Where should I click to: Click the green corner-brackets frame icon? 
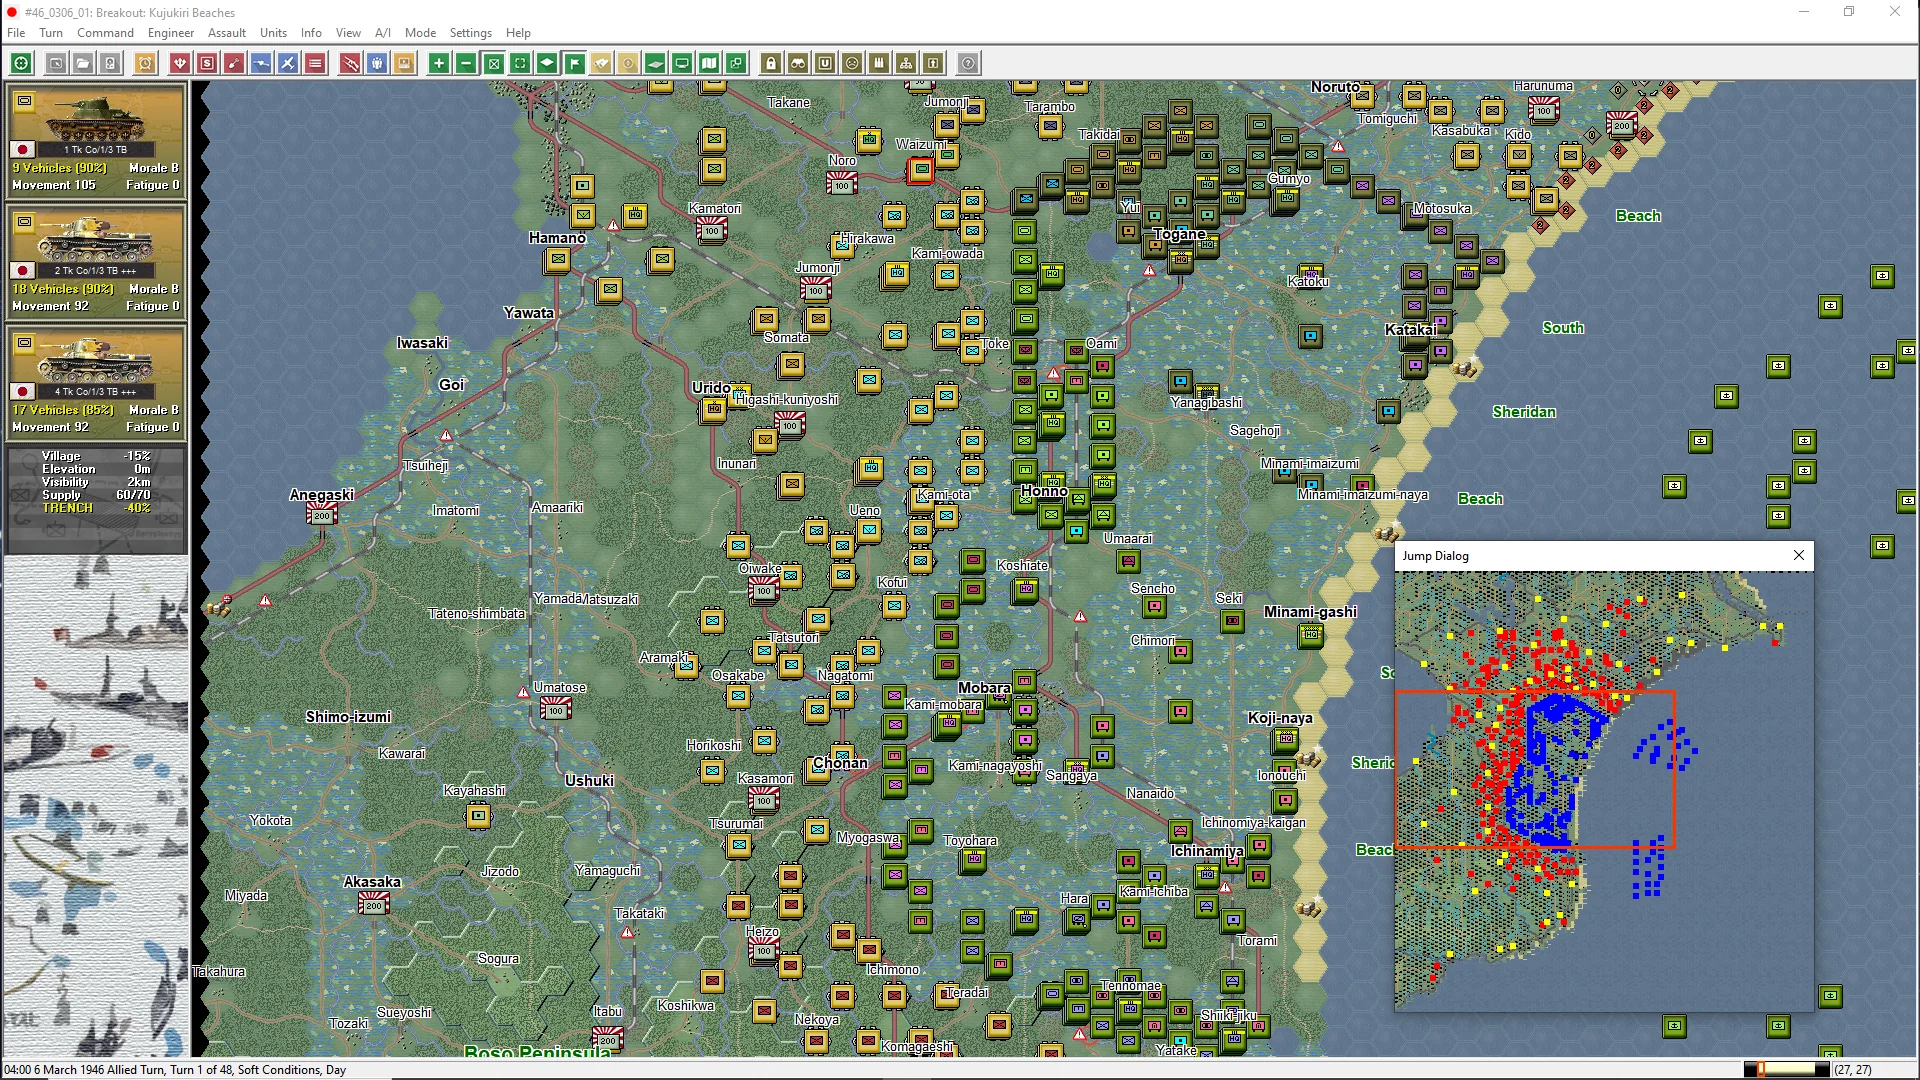point(520,64)
